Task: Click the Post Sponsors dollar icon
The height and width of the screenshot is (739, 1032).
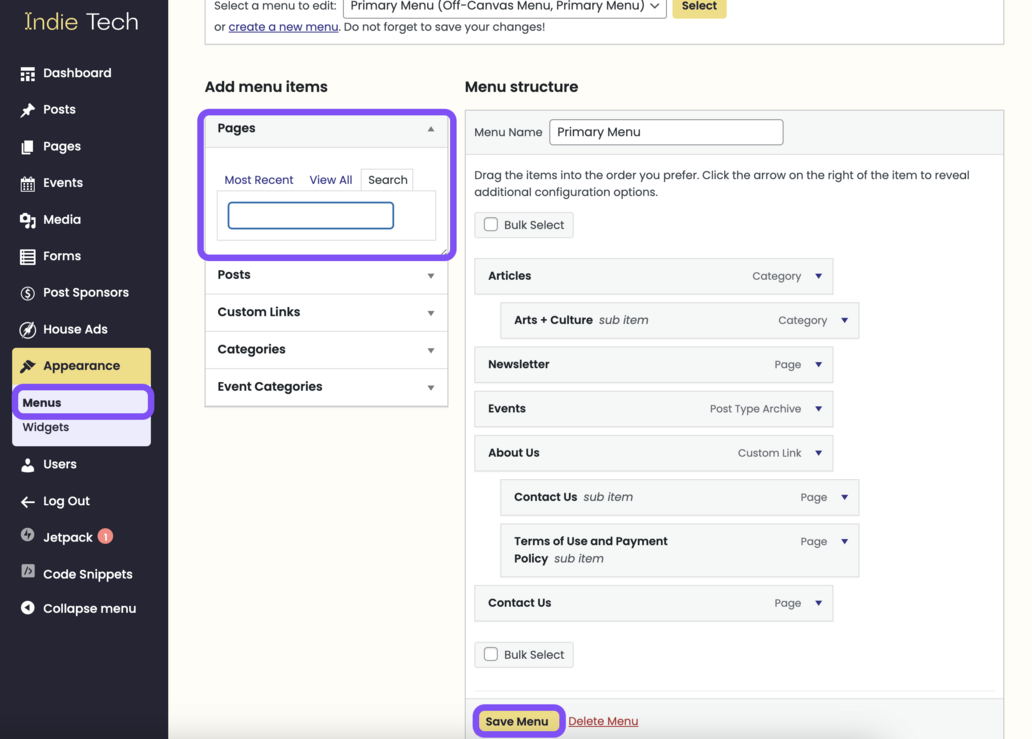Action: (x=26, y=292)
